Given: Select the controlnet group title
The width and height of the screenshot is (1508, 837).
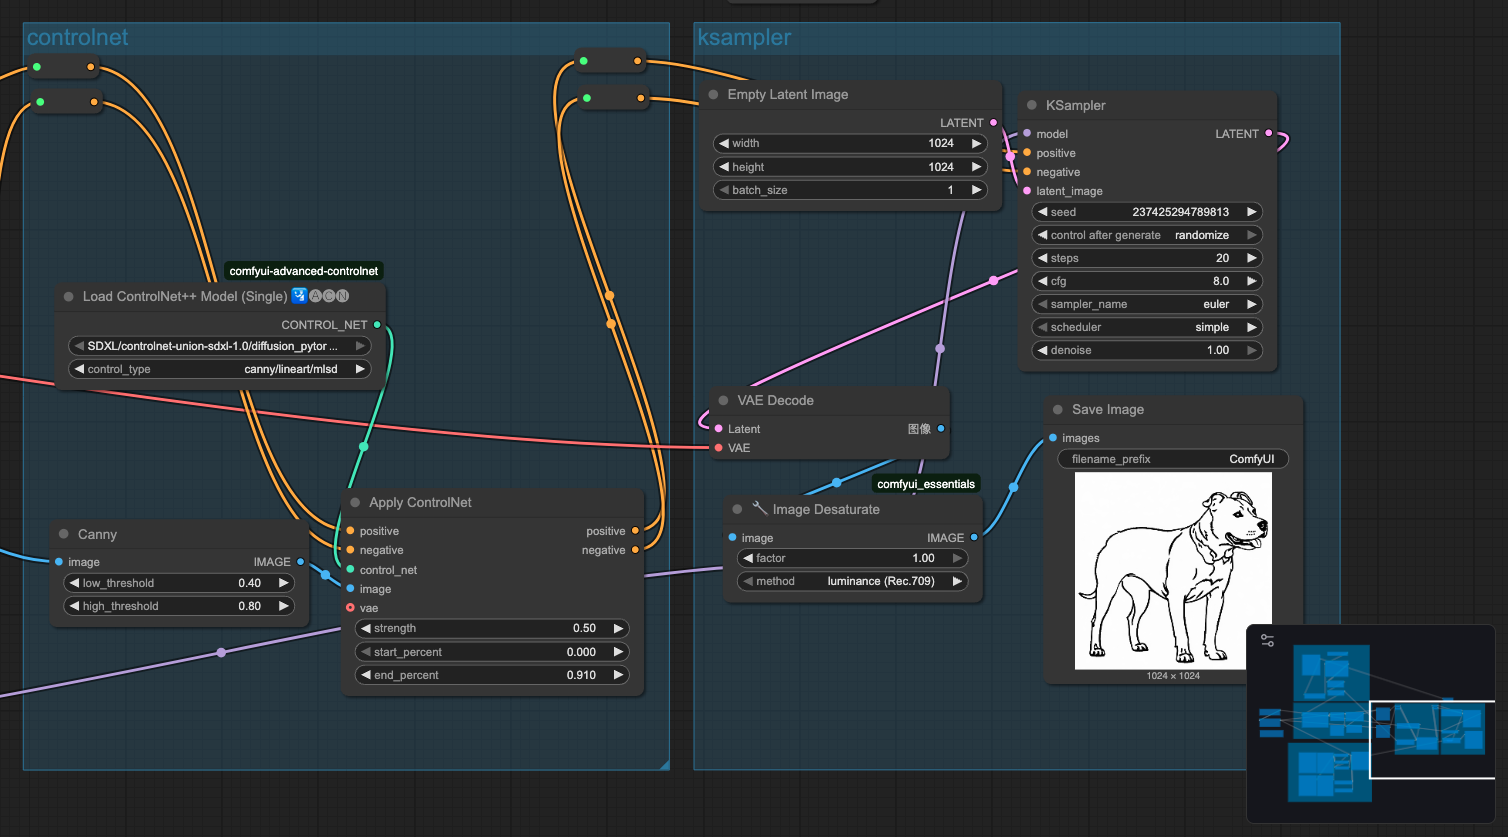Looking at the screenshot, I should (77, 38).
